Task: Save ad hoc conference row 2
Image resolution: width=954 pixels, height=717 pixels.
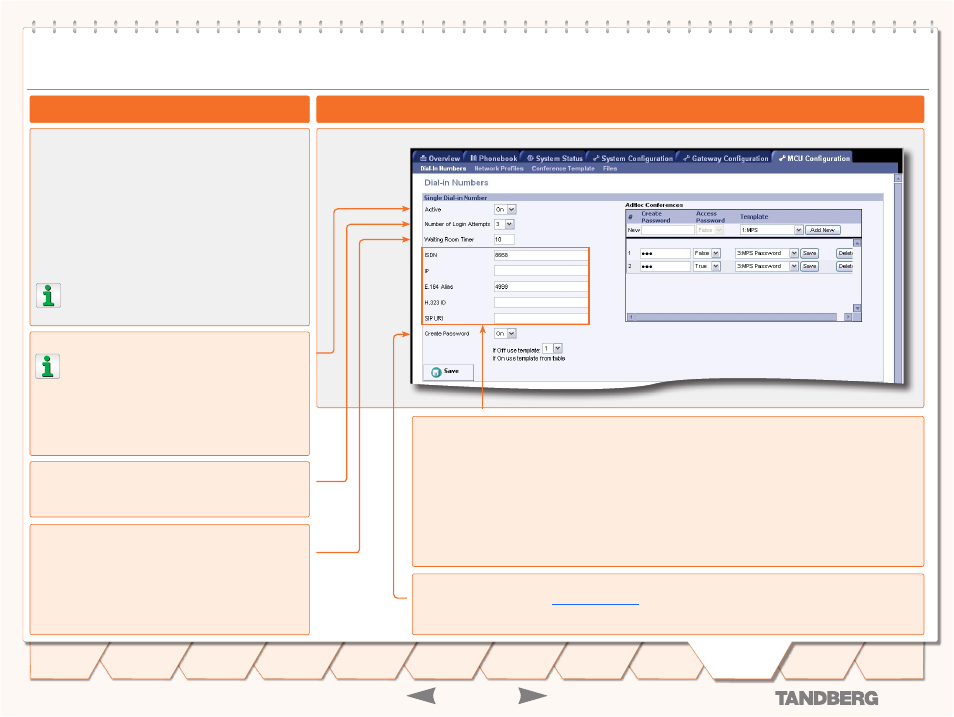Action: click(809, 267)
